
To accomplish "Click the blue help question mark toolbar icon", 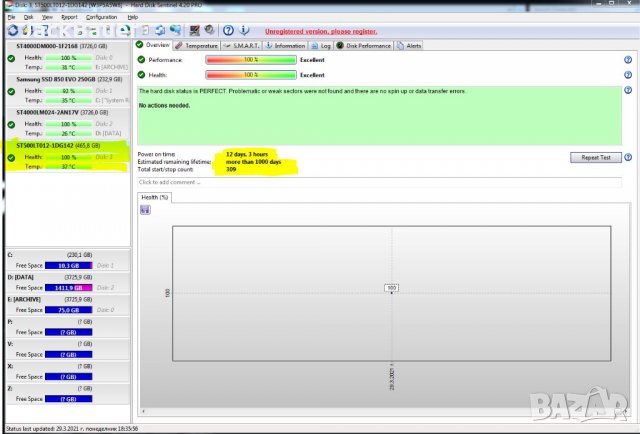I will (x=229, y=31).
